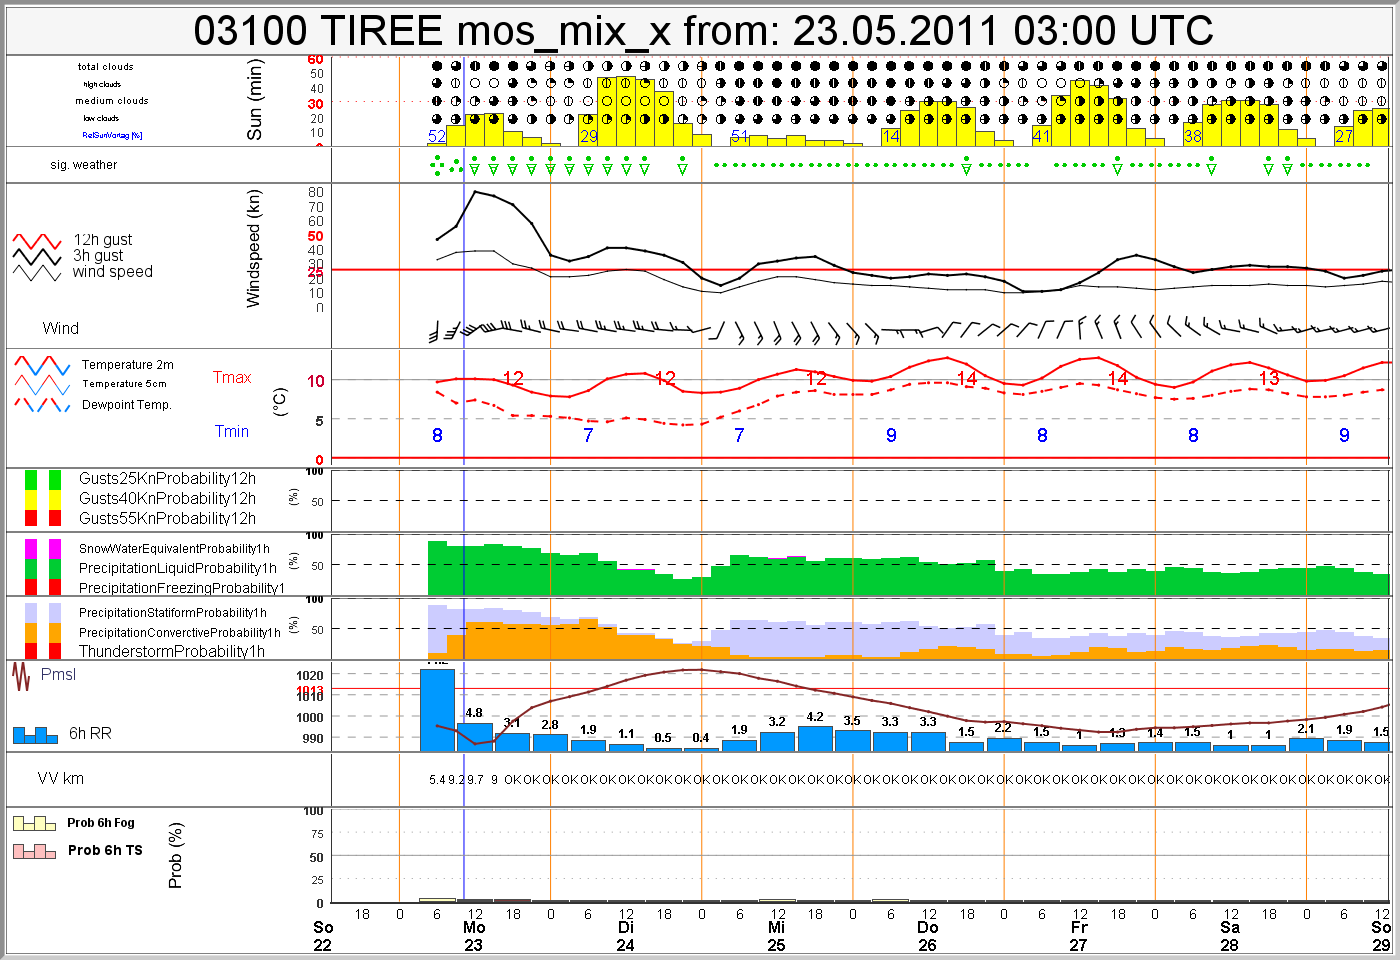Click the Prob 6h TS legend icon

point(34,851)
